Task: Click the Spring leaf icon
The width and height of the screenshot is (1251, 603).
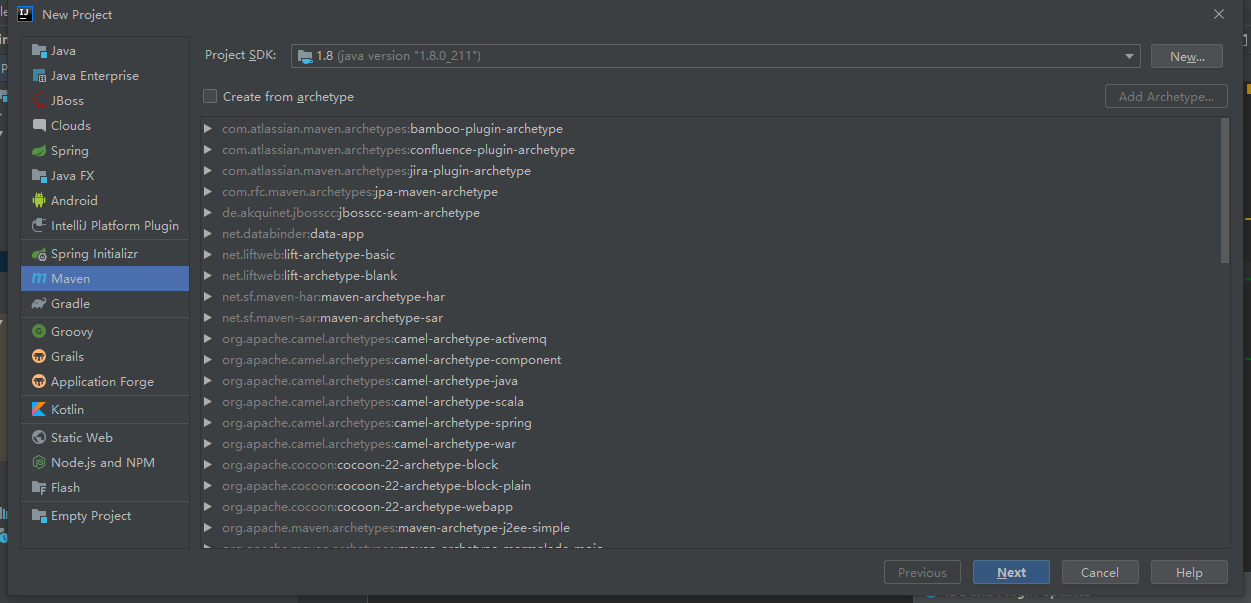Action: pos(39,151)
